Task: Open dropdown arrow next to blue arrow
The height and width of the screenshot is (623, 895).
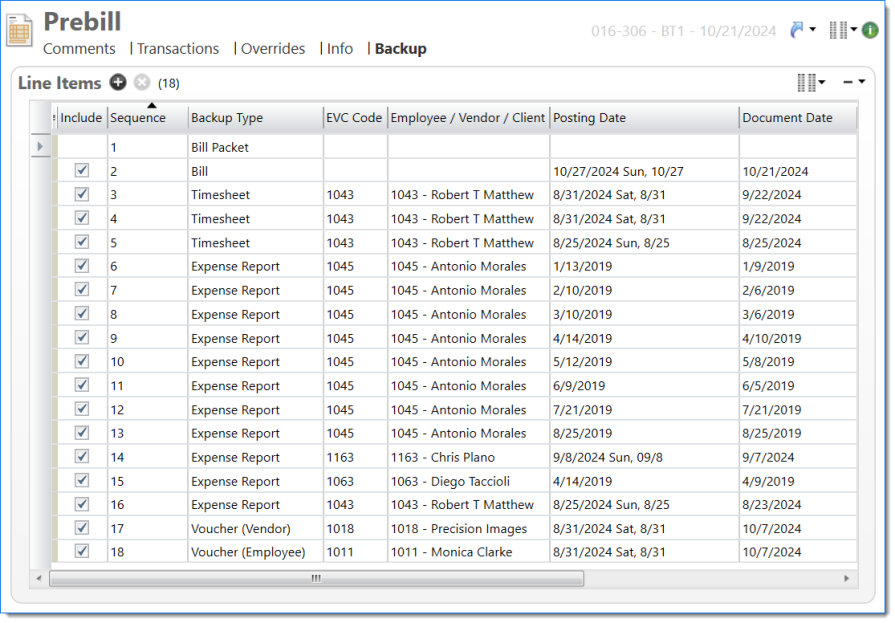Action: click(x=813, y=31)
